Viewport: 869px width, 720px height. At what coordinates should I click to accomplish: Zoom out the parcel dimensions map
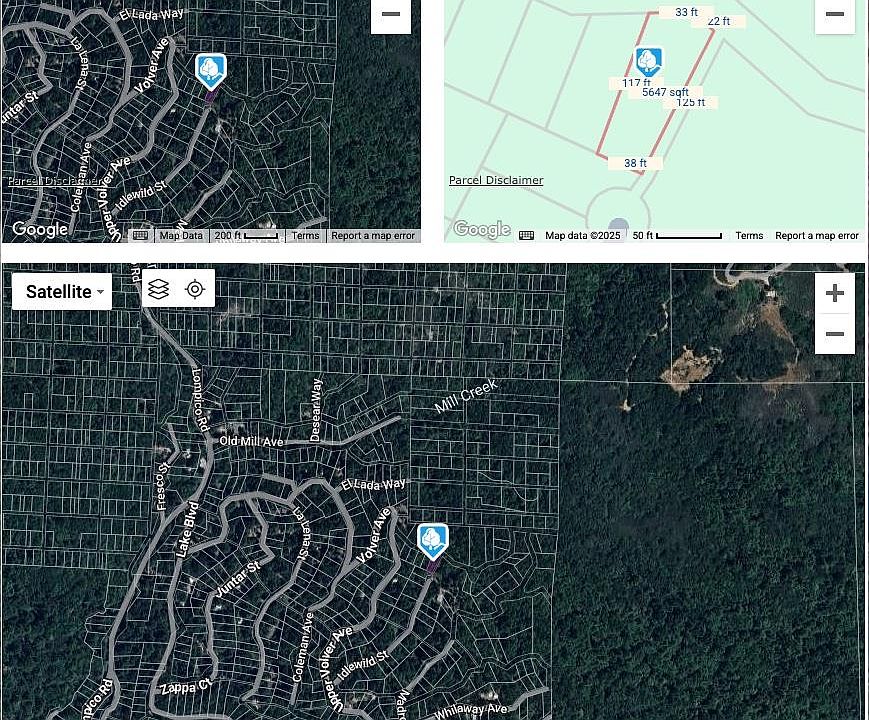(834, 15)
